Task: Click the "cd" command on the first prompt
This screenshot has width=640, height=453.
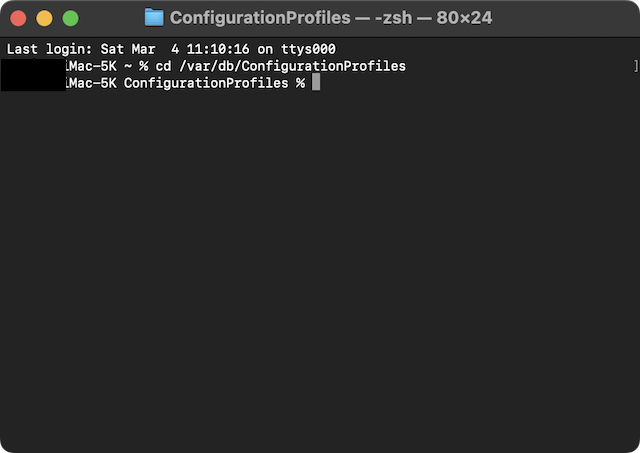Action: 164,66
